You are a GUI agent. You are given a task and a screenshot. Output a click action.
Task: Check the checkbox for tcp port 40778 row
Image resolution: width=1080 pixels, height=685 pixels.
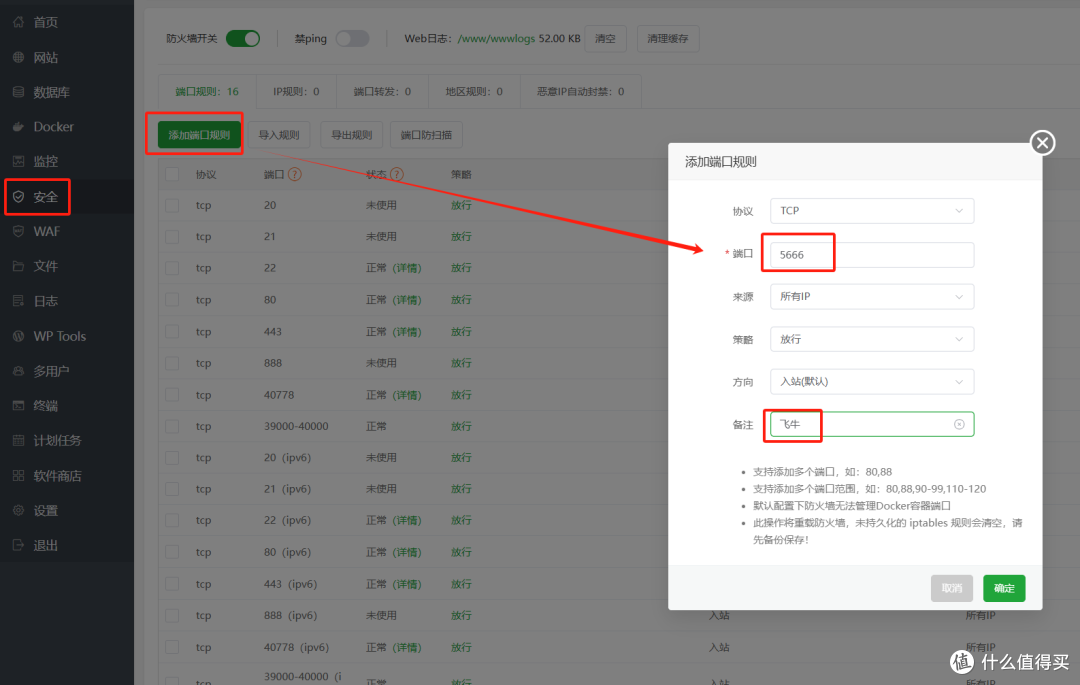point(172,395)
